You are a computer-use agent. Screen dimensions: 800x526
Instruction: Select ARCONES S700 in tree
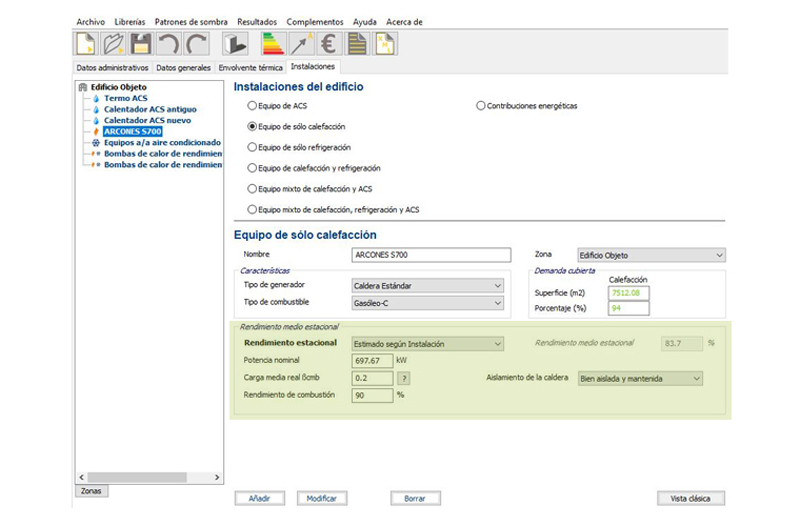[133, 132]
